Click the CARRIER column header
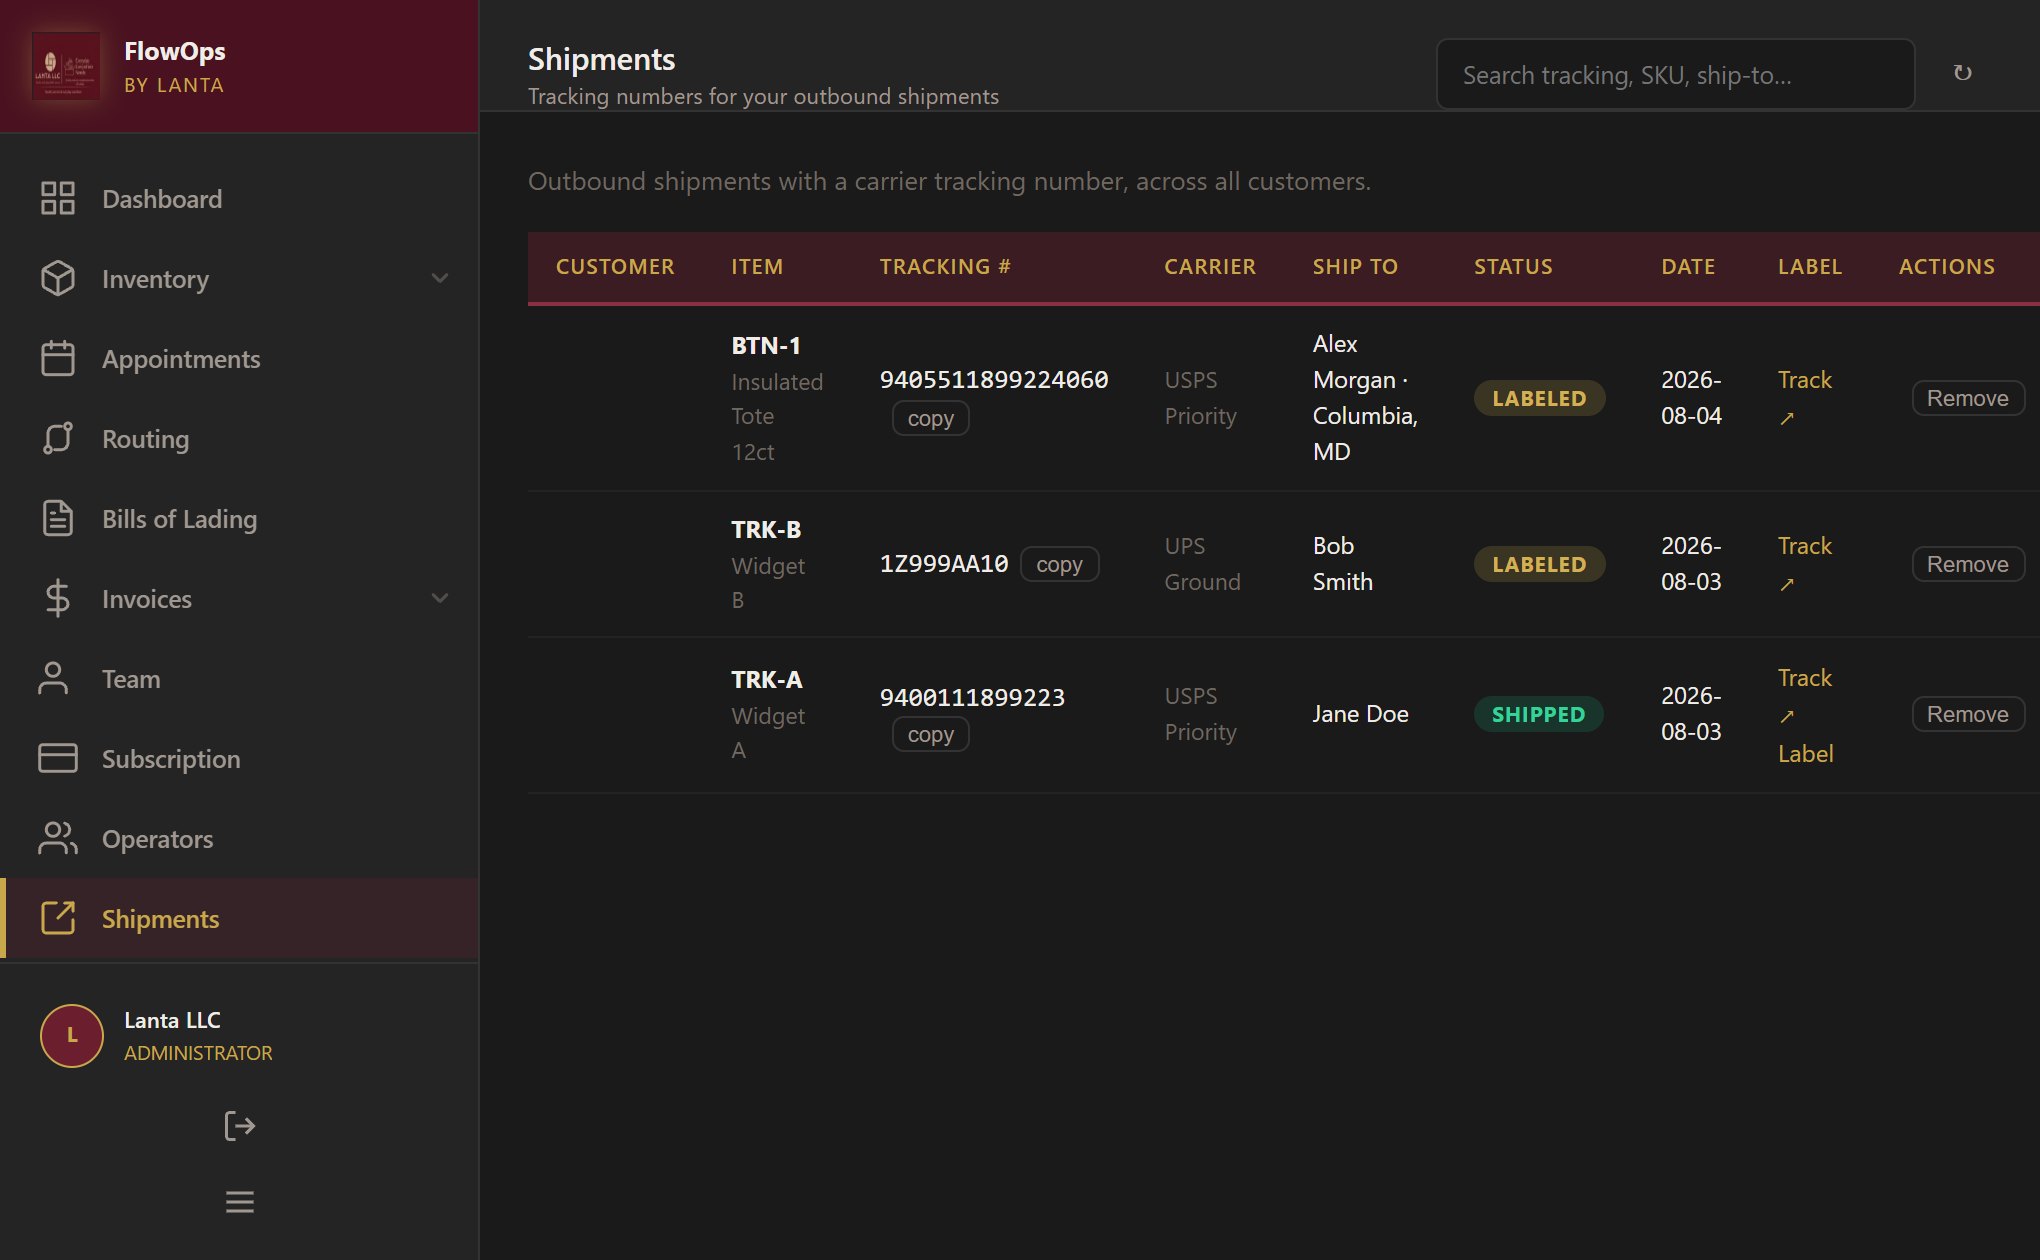 [x=1210, y=267]
